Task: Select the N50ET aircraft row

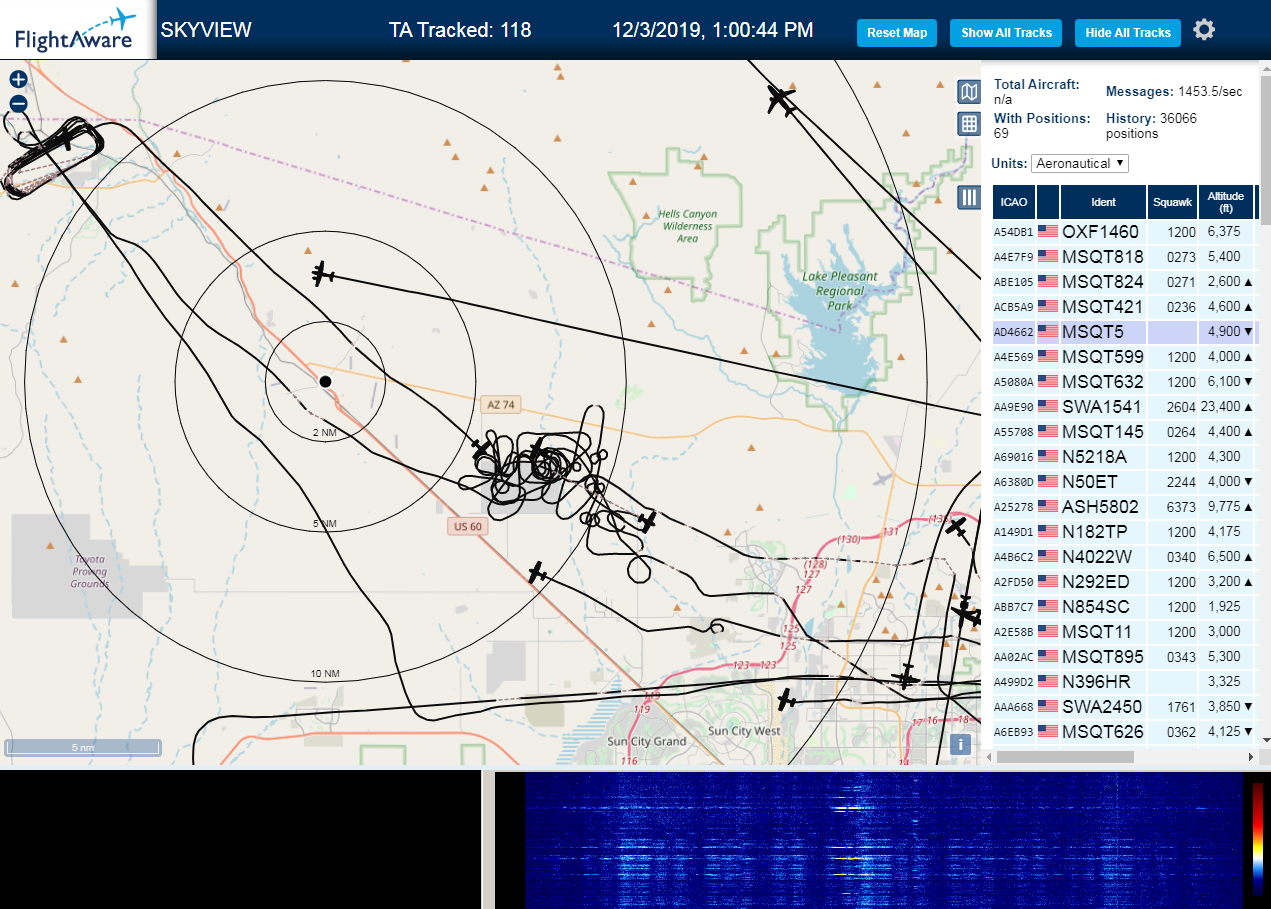Action: 1124,482
